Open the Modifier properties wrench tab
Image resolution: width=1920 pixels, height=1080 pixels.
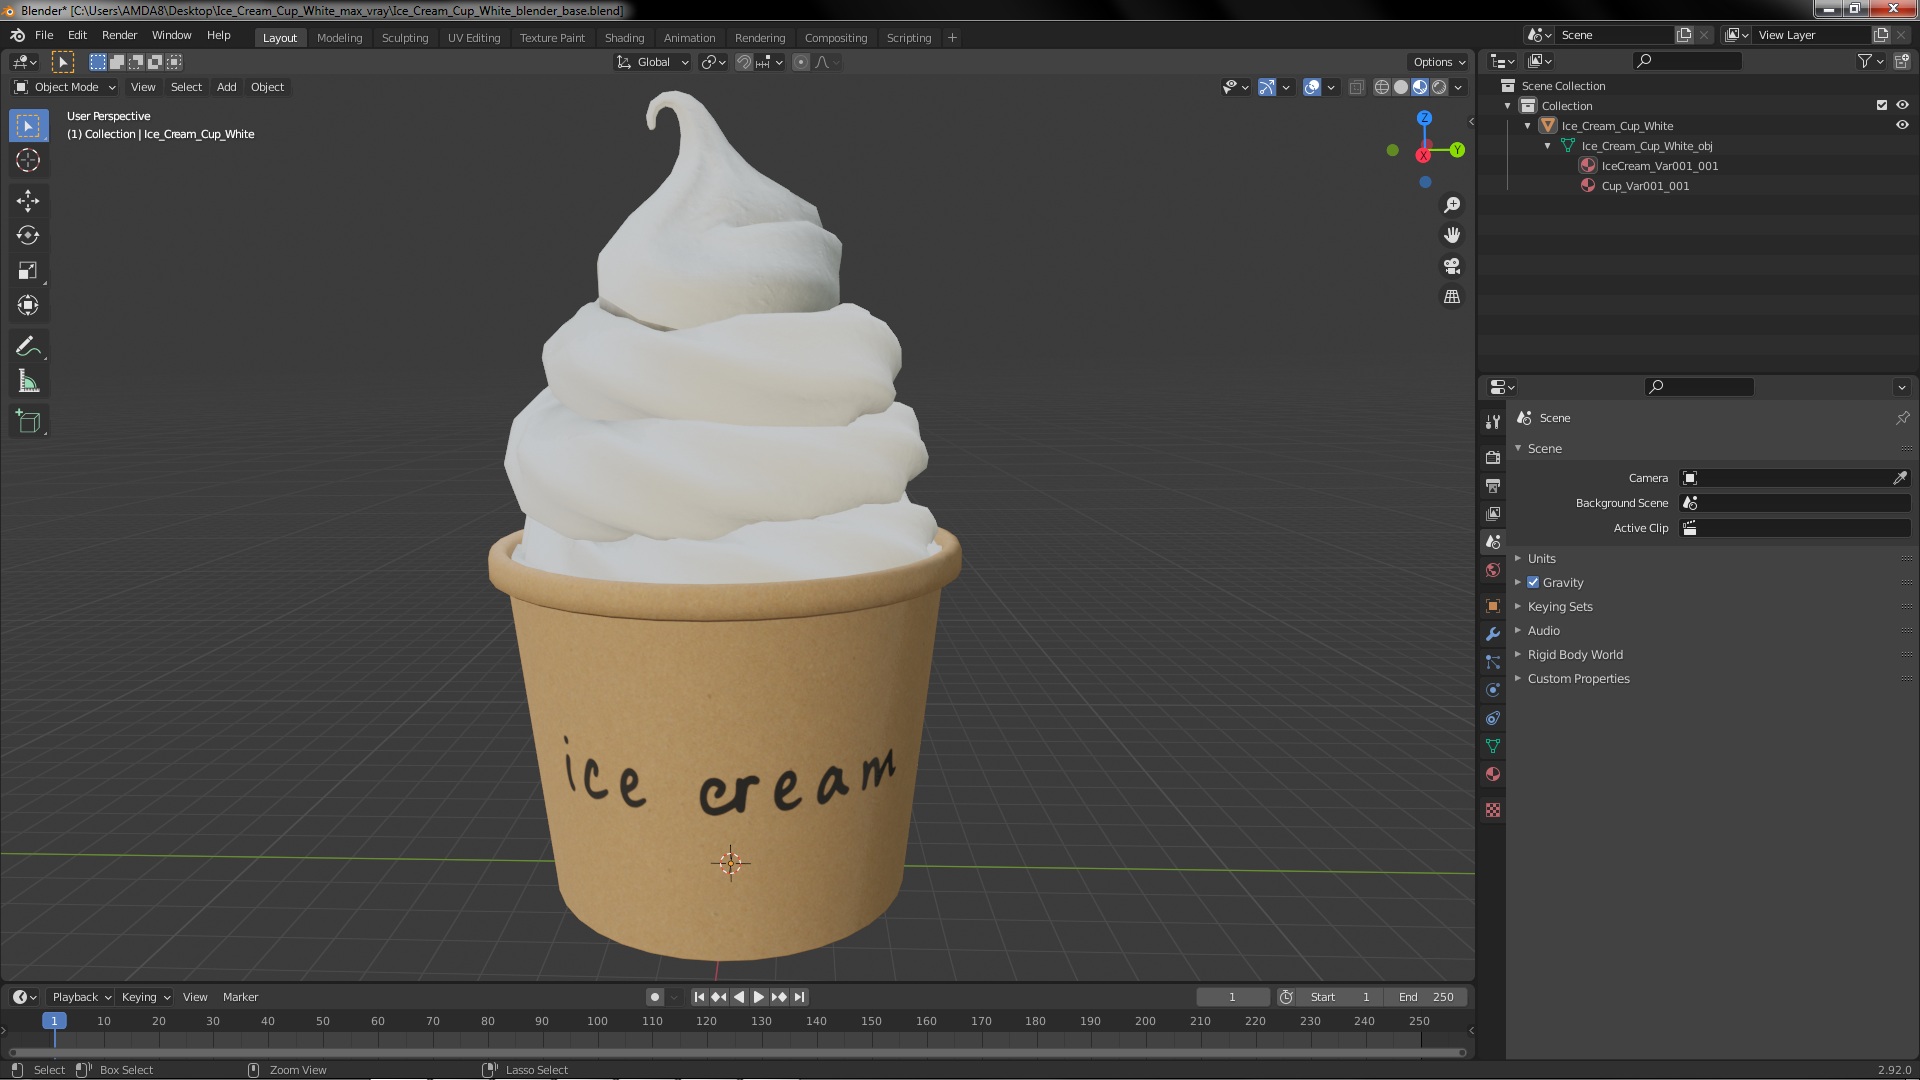point(1493,634)
